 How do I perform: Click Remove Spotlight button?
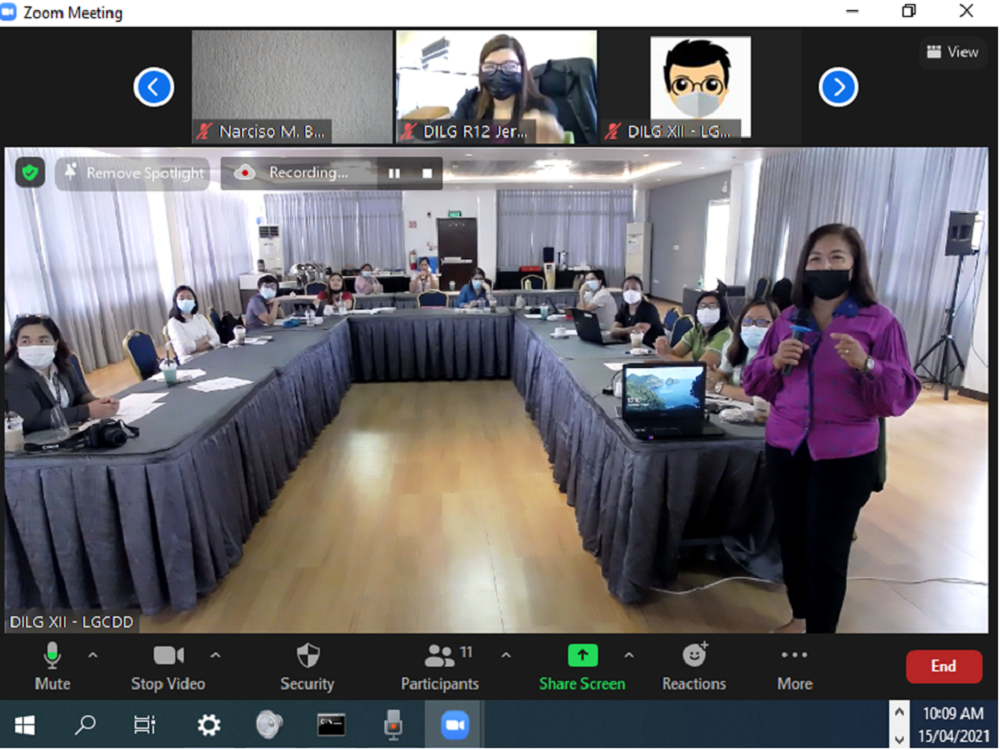[x=133, y=173]
